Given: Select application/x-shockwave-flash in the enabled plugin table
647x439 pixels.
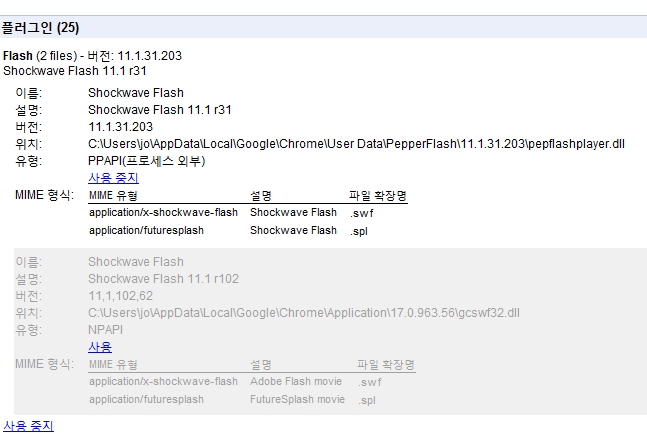Looking at the screenshot, I should coord(163,212).
